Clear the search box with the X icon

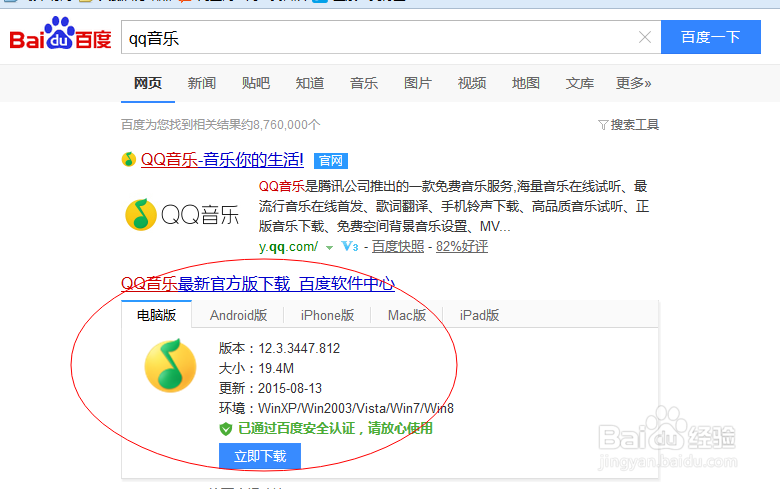[x=645, y=37]
